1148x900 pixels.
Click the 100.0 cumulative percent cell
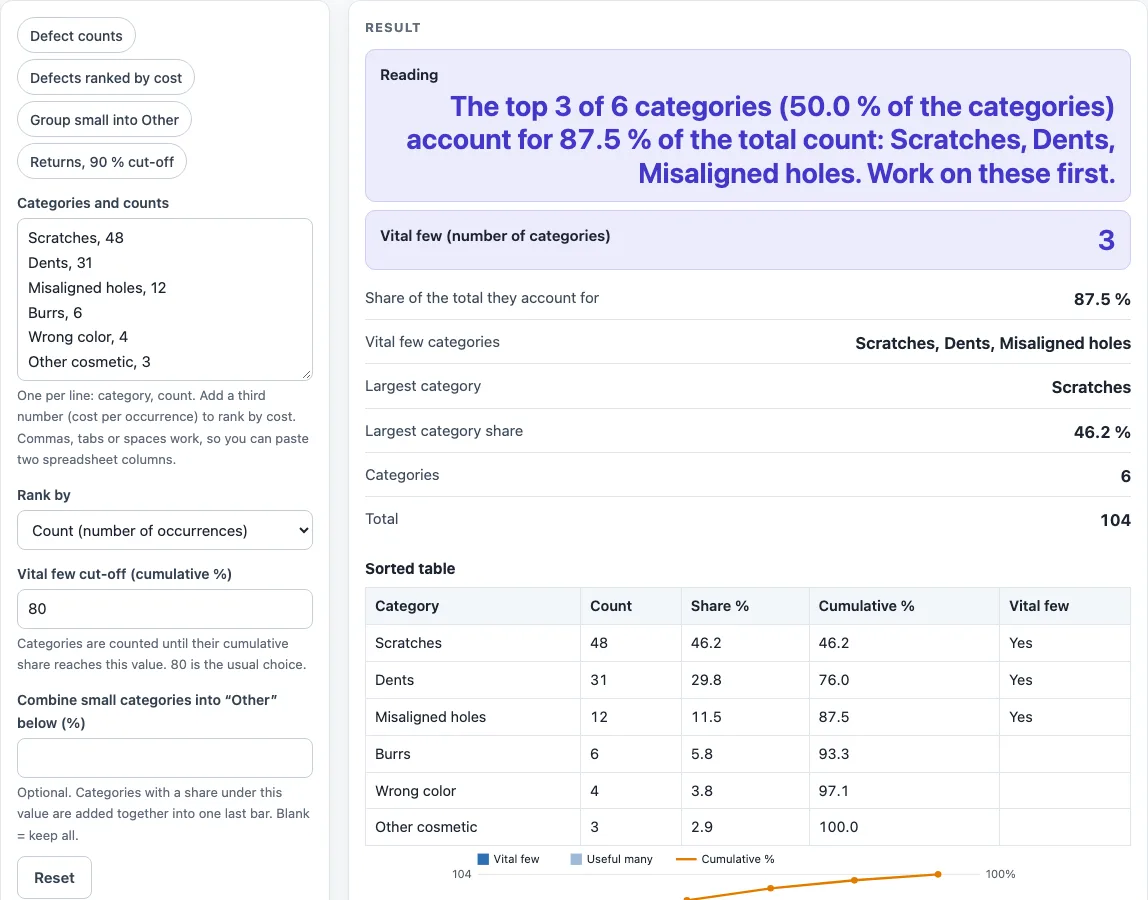coord(904,827)
